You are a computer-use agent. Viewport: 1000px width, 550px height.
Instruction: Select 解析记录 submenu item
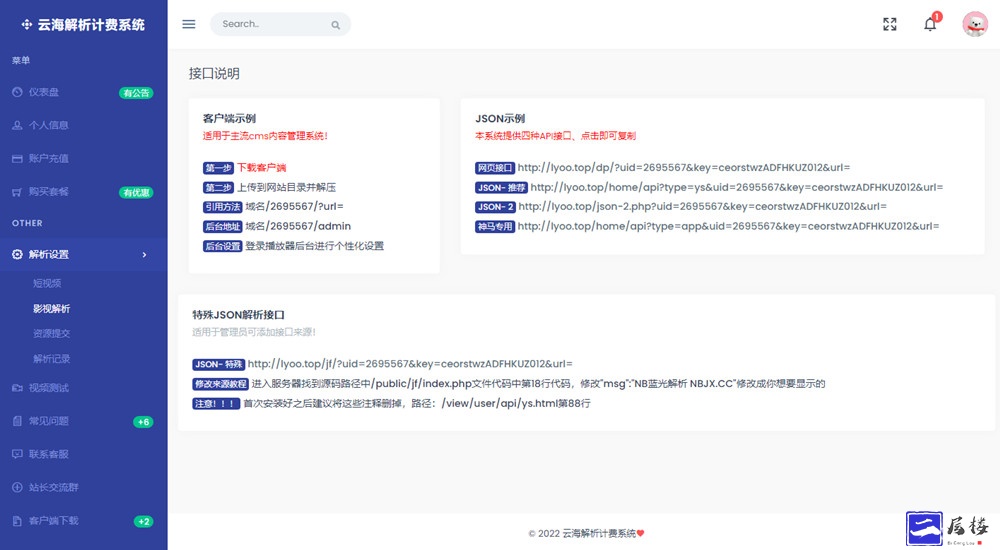[x=52, y=359]
